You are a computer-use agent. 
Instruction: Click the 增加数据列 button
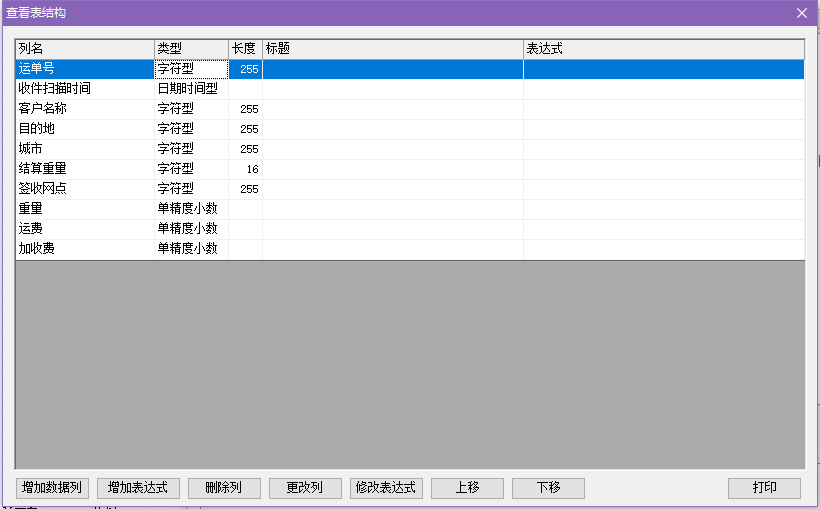52,488
